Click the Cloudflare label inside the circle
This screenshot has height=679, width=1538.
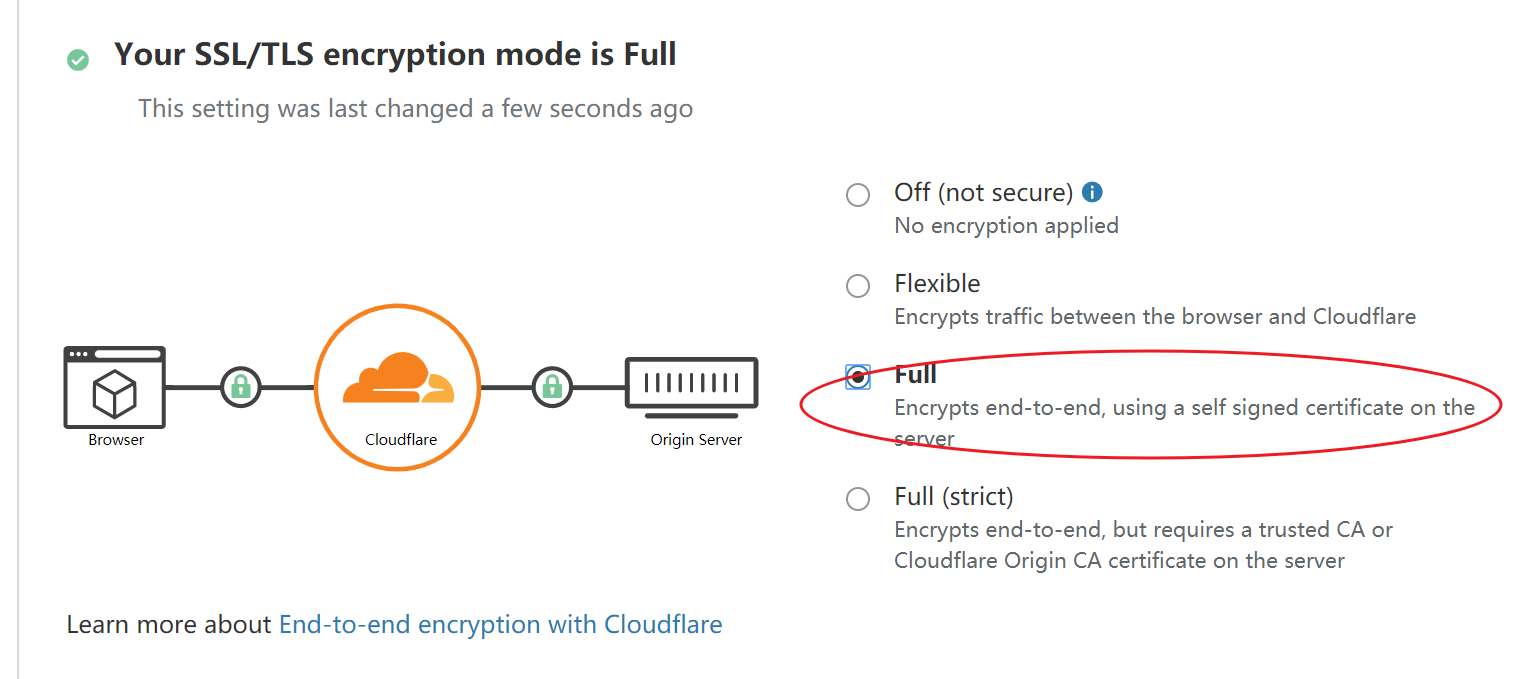point(401,440)
